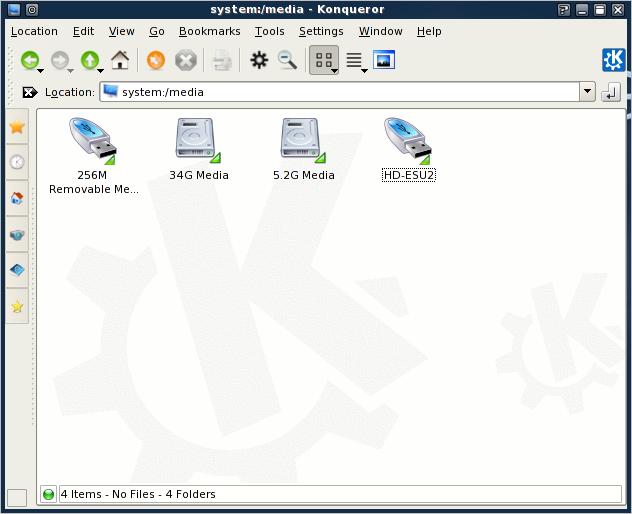Open the Network sidebar tab
This screenshot has width=632, height=514.
coord(17,234)
